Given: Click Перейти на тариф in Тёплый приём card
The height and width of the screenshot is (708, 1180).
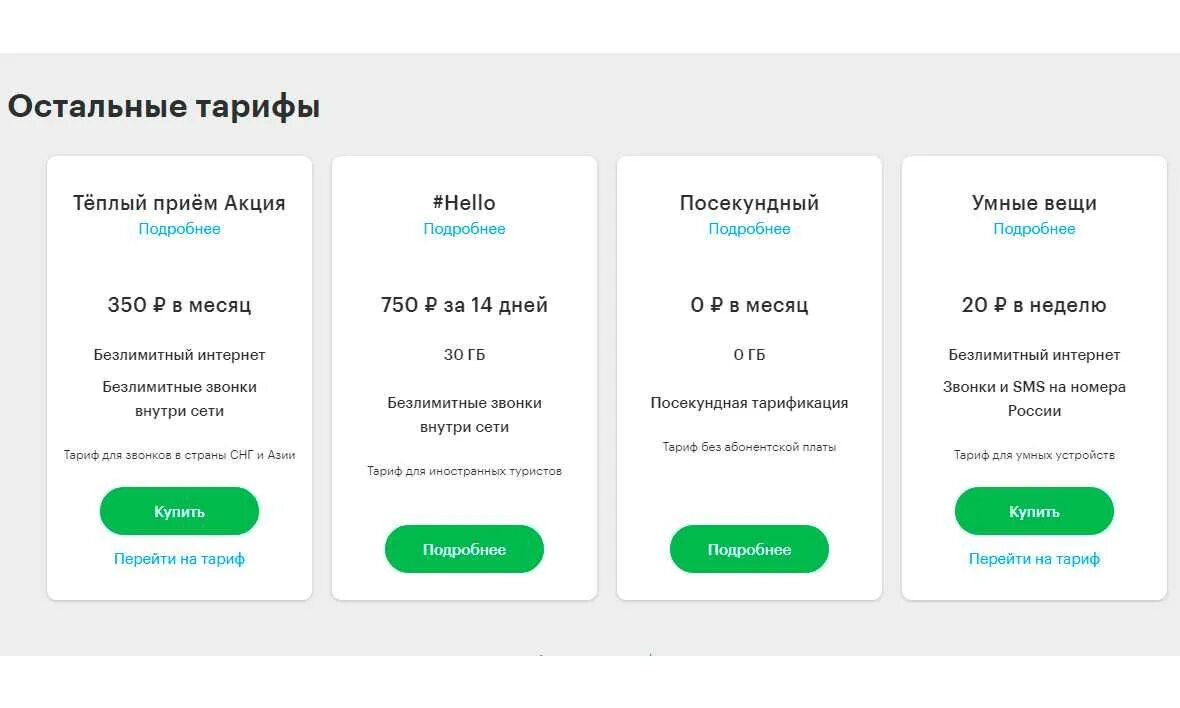Looking at the screenshot, I should tap(179, 559).
